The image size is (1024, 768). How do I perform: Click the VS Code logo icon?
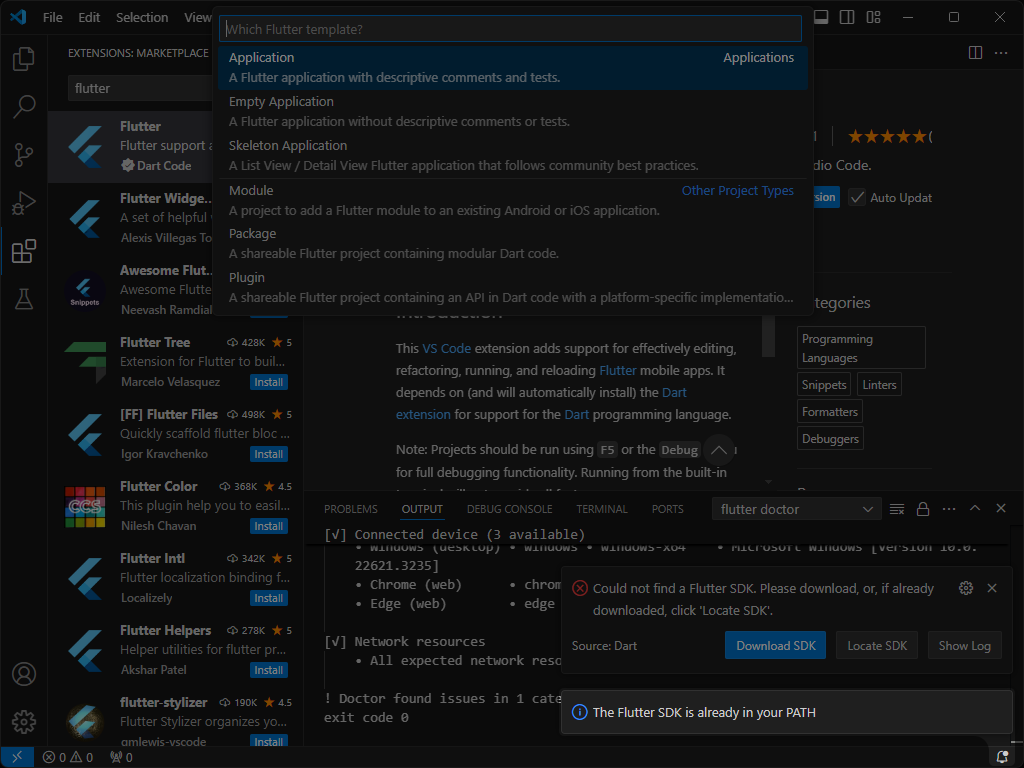(18, 17)
